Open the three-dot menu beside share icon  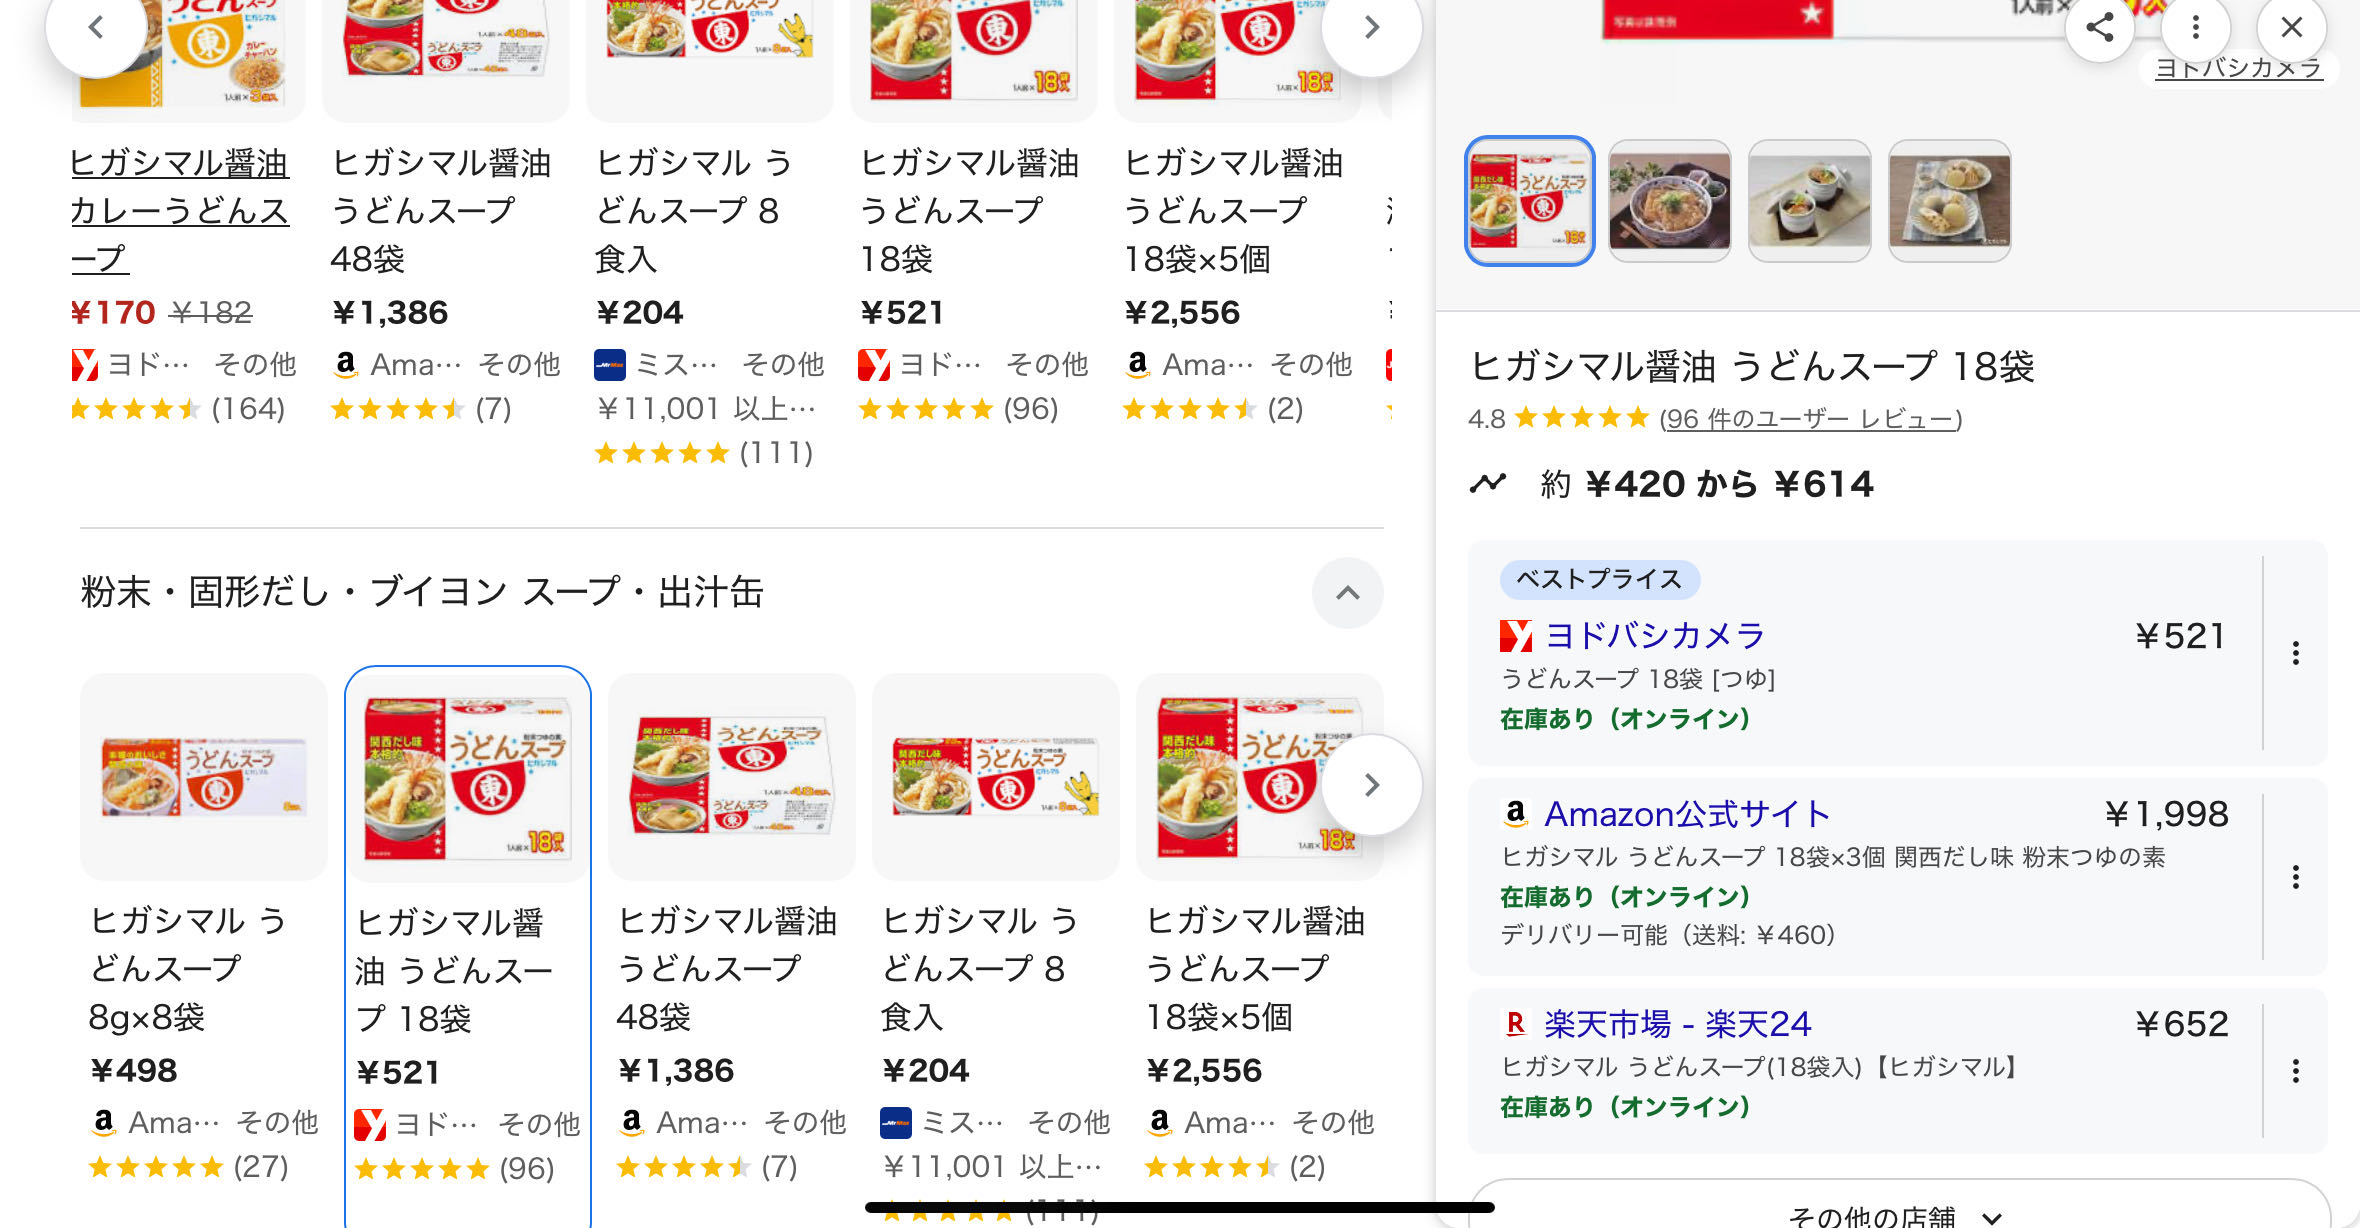pos(2195,27)
